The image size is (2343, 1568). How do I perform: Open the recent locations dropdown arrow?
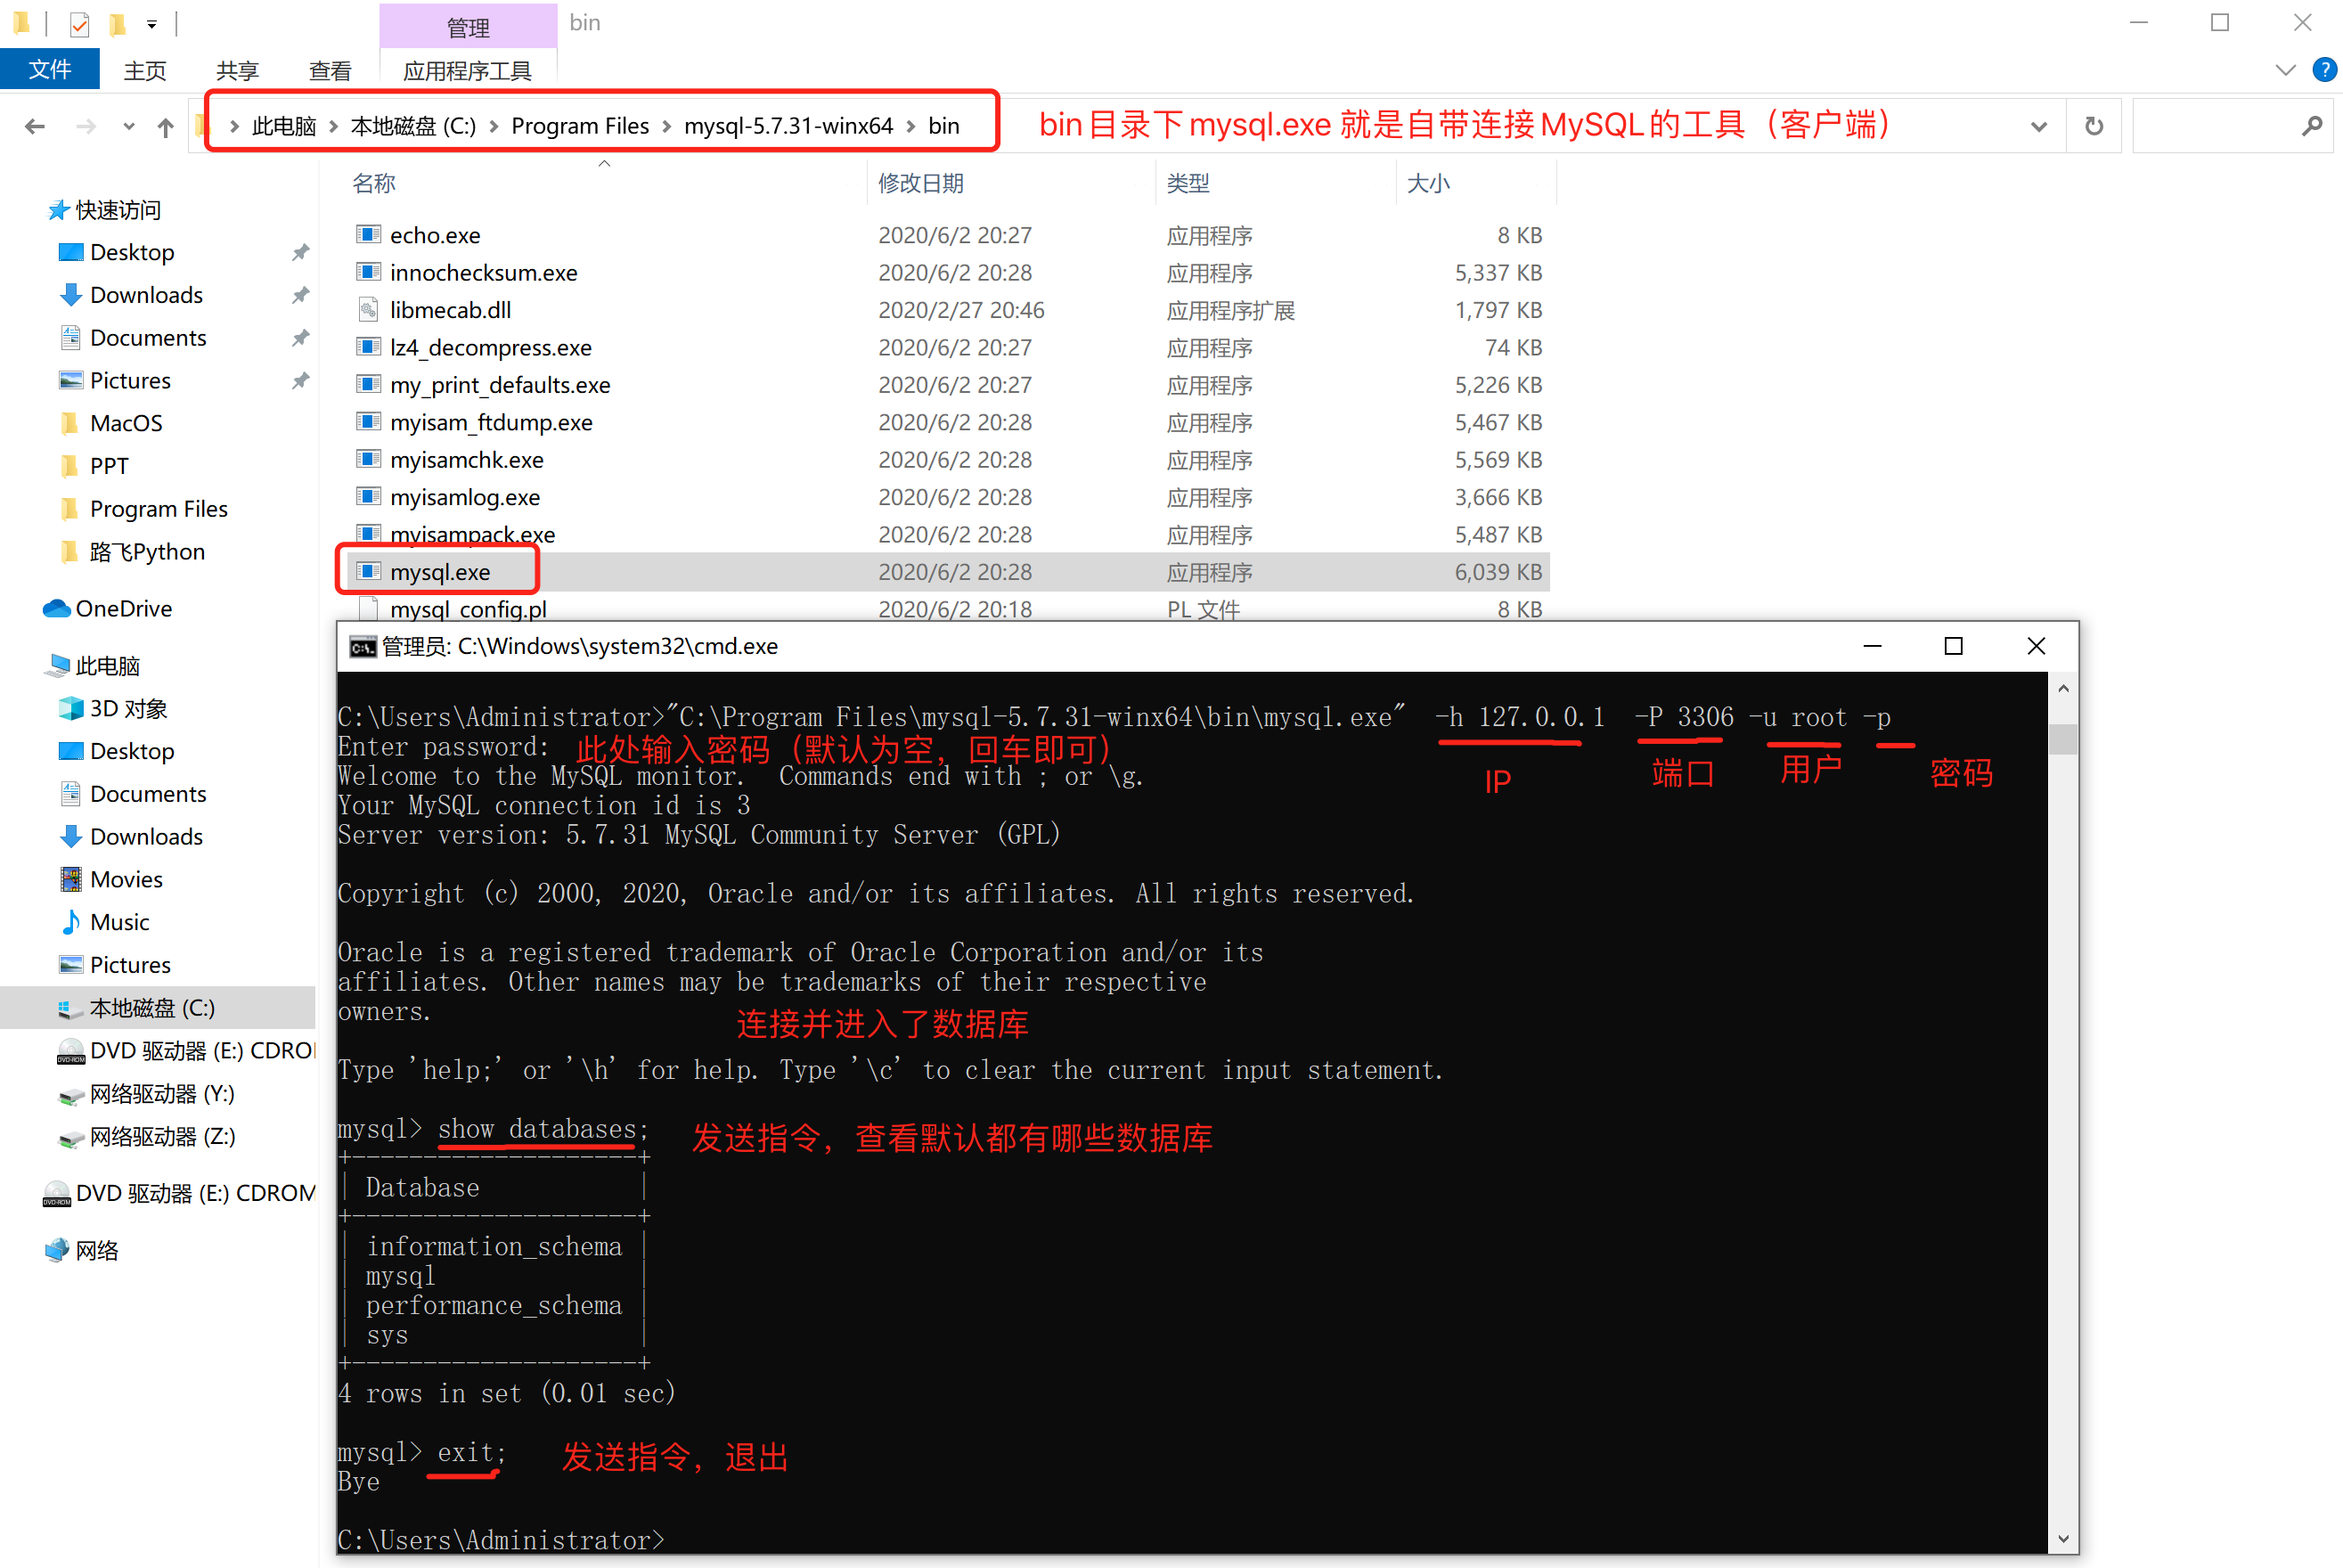[x=128, y=126]
